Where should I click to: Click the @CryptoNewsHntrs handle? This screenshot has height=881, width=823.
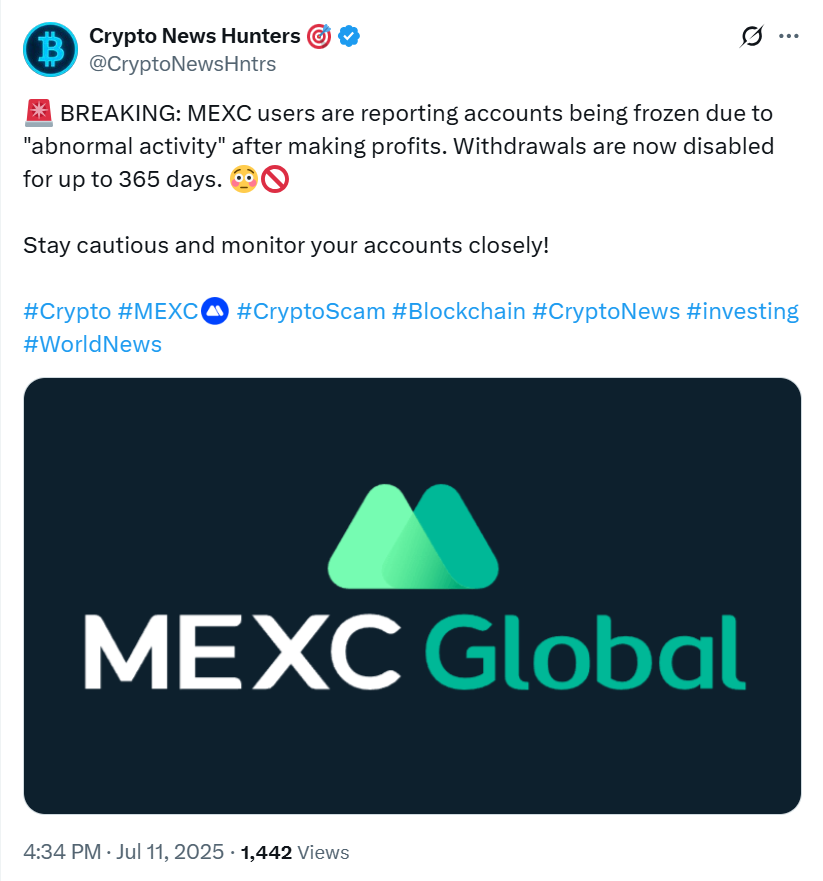coord(182,64)
